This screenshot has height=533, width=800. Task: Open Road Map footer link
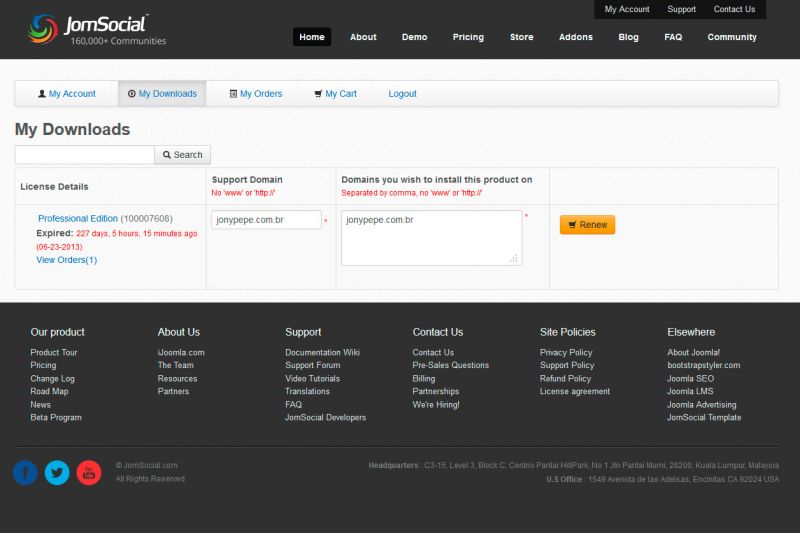(x=49, y=391)
